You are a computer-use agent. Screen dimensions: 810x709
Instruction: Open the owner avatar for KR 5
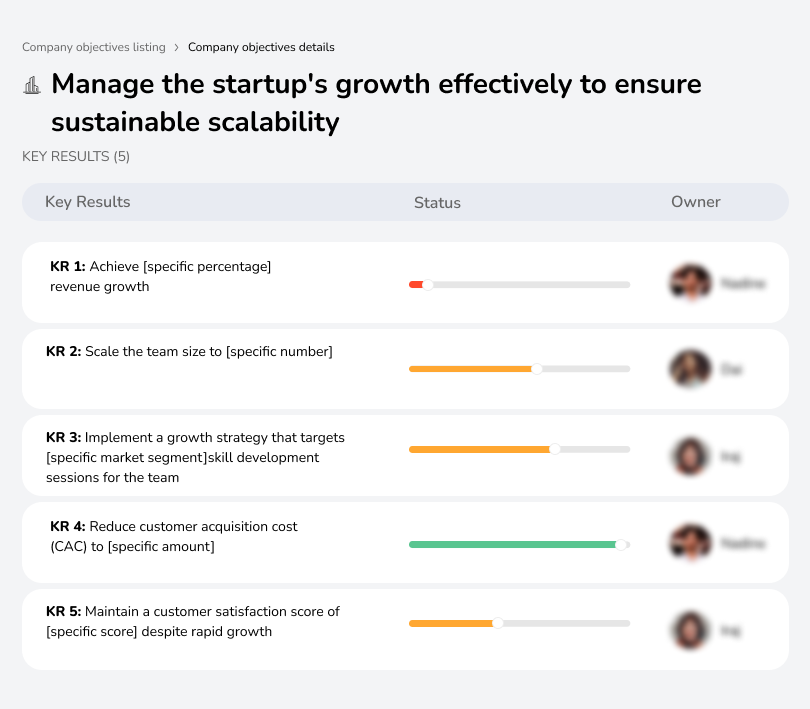coord(690,629)
